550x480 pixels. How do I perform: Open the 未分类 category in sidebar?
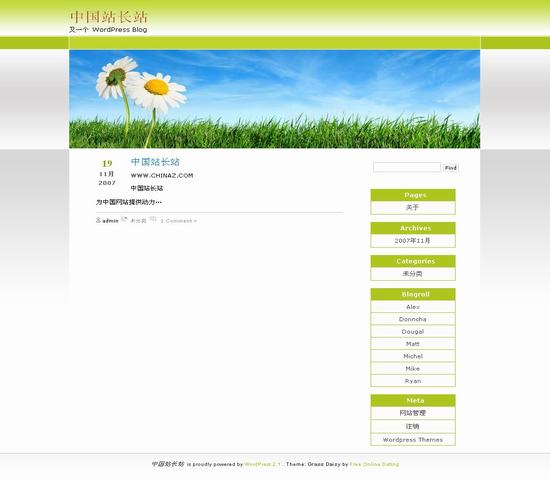[x=412, y=274]
